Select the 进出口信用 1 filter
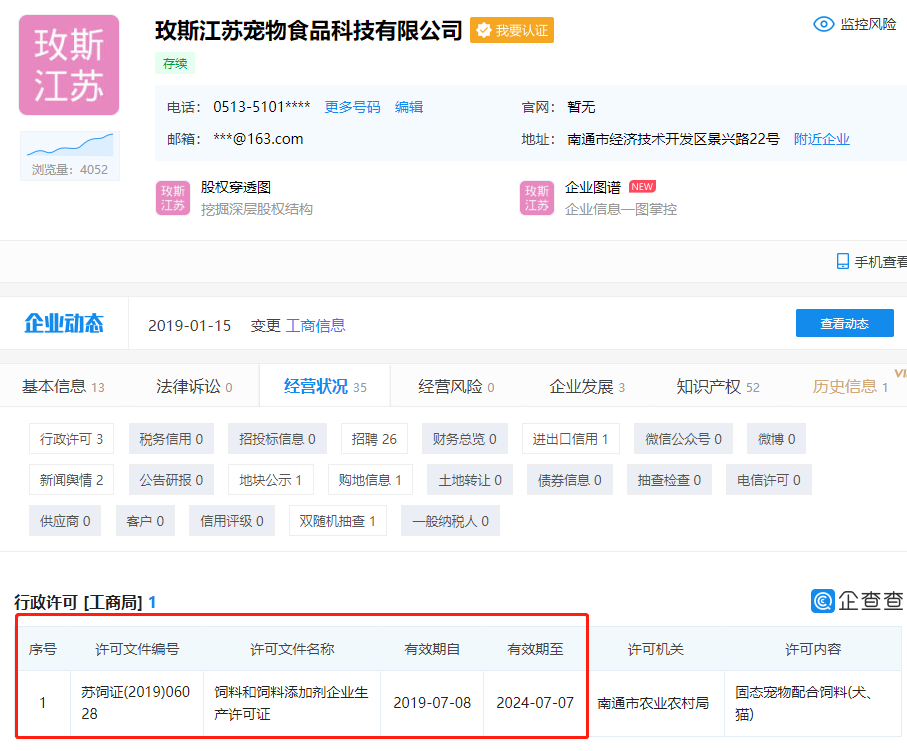Screen dimensions: 907x751 click(x=571, y=439)
